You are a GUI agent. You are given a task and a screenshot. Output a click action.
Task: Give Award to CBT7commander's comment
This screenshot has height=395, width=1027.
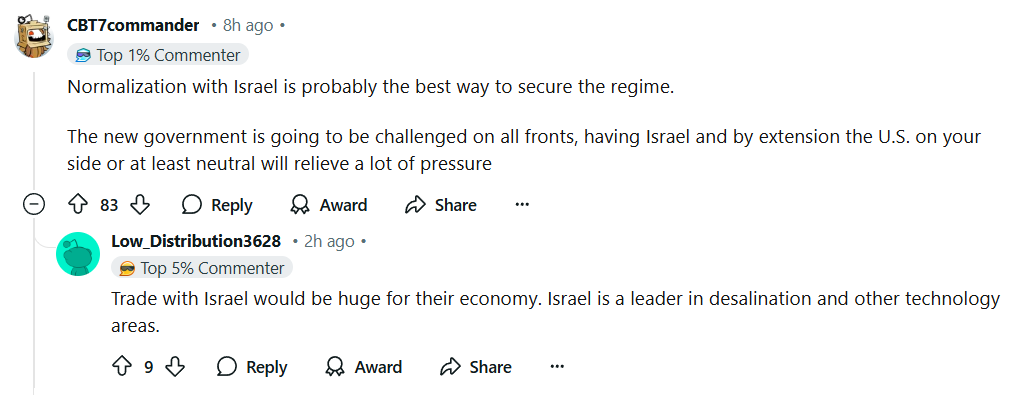point(328,205)
